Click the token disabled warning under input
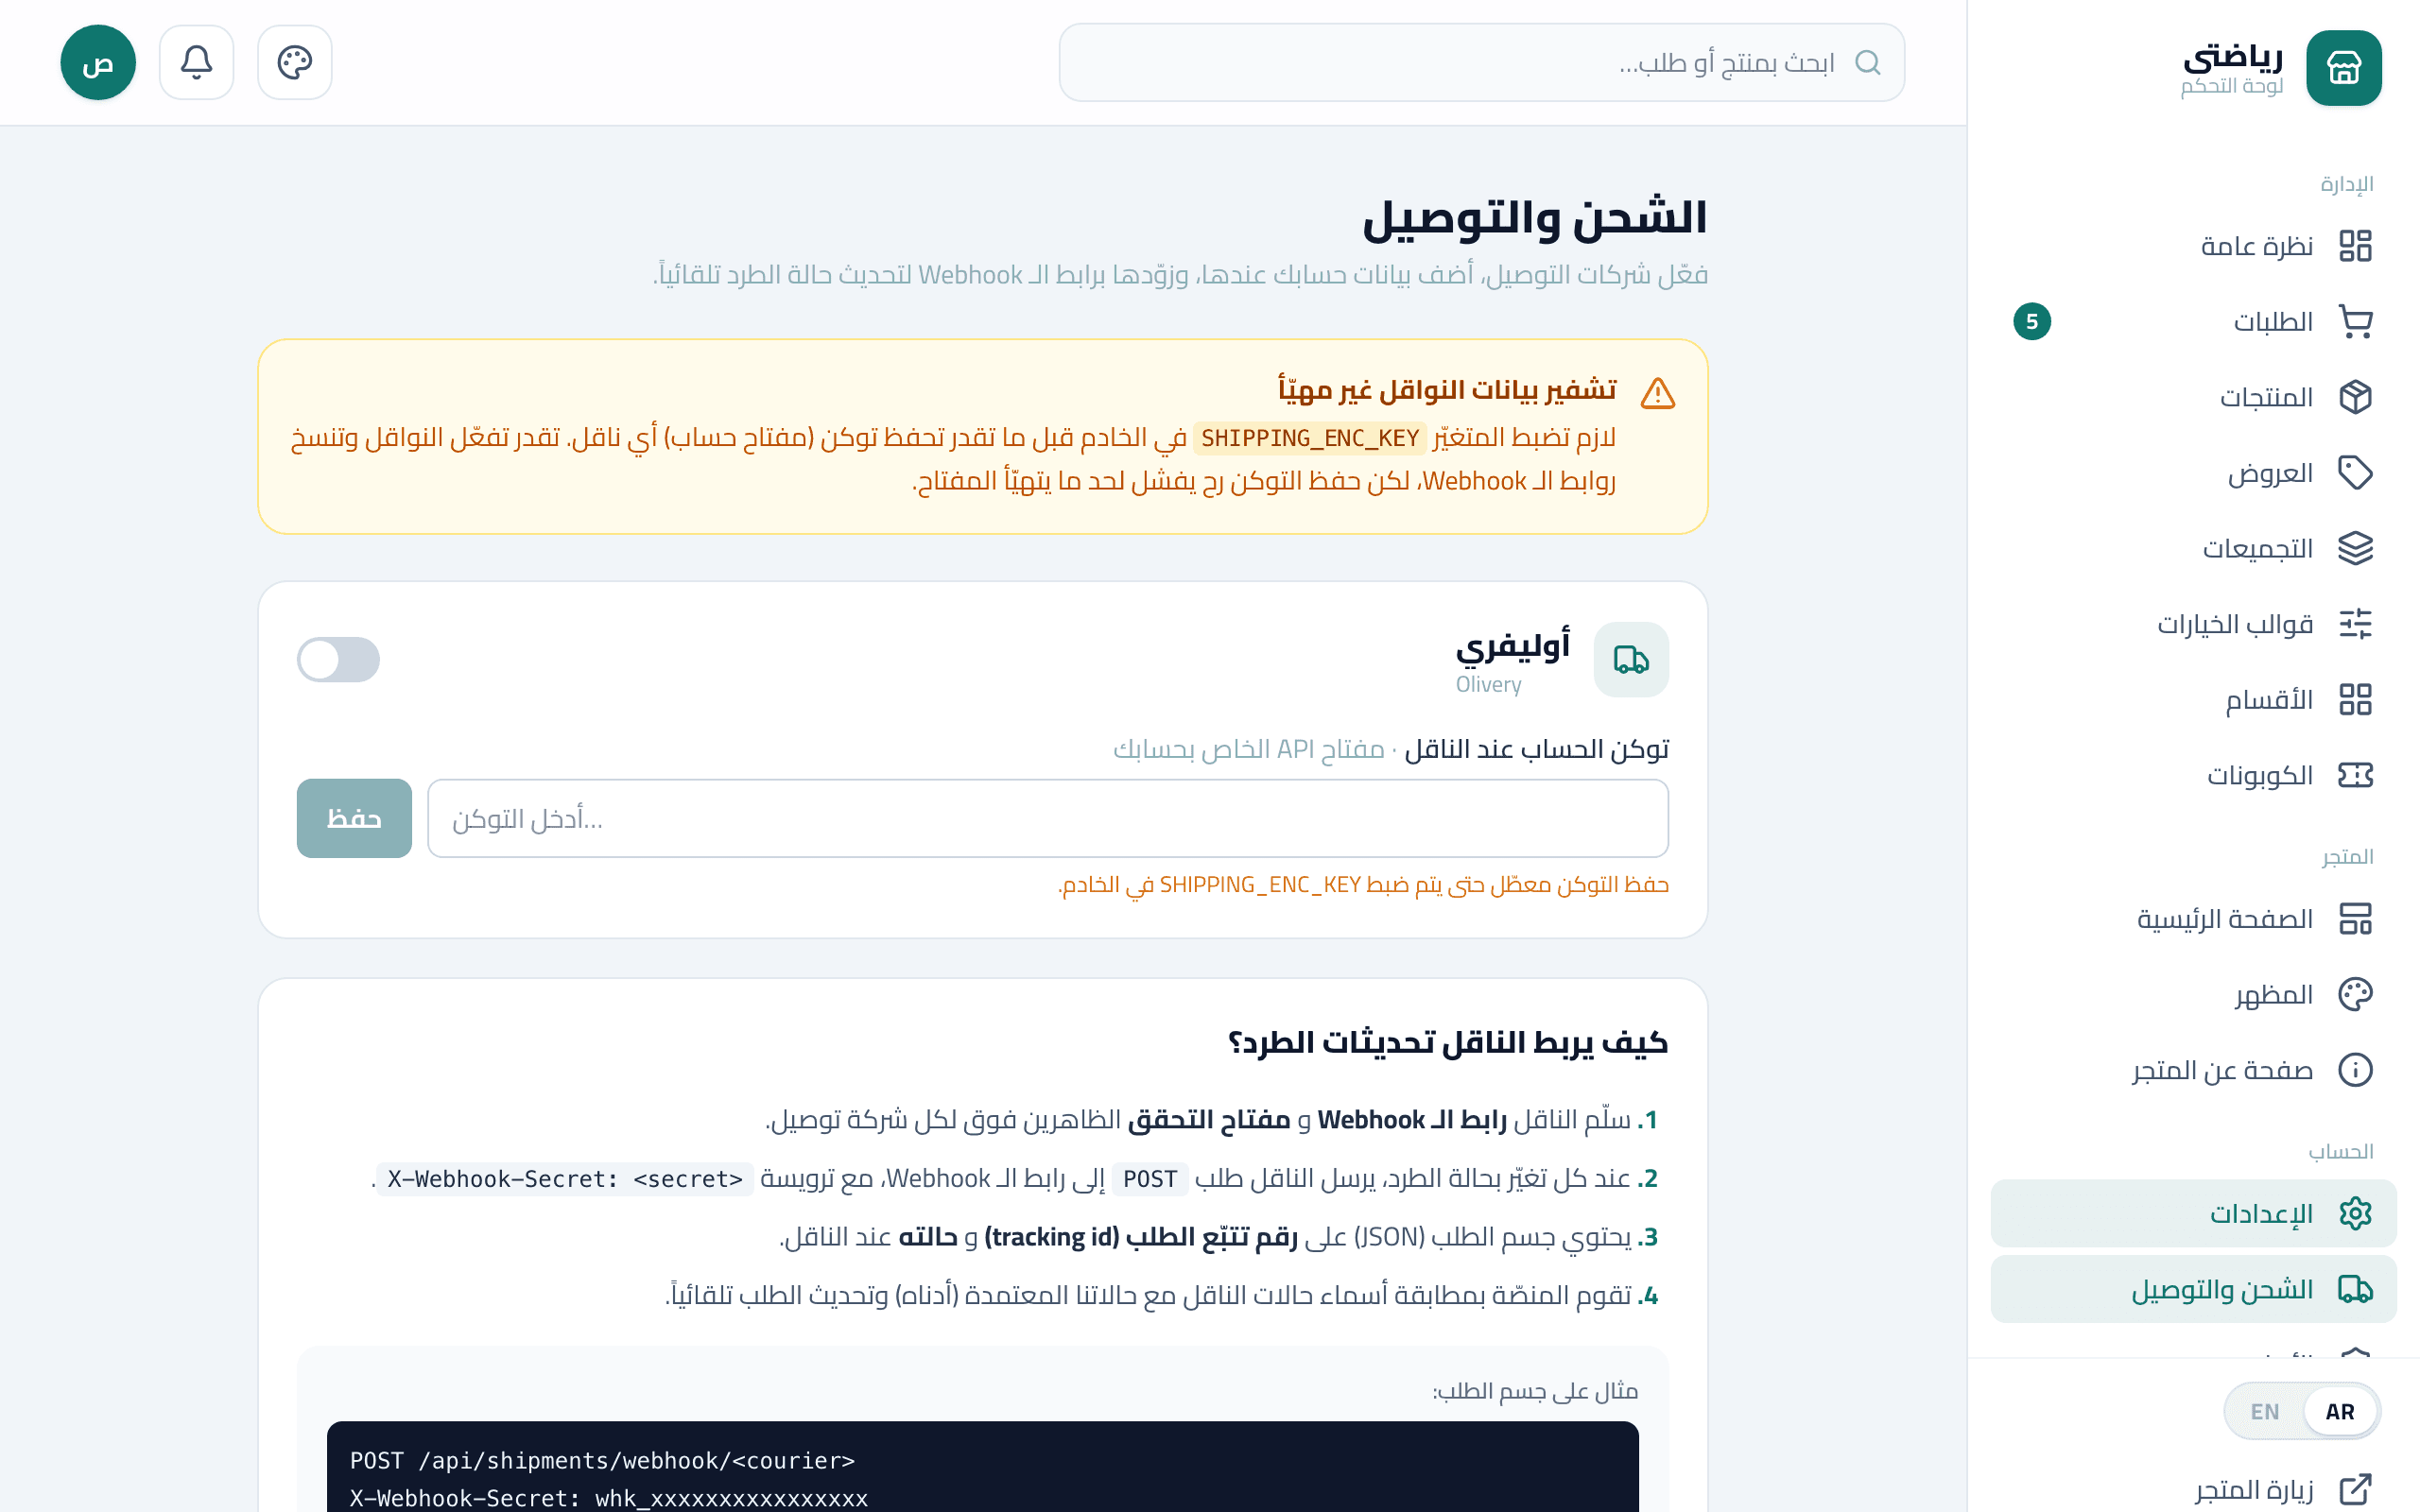Viewport: 2420px width, 1512px height. [x=1363, y=885]
